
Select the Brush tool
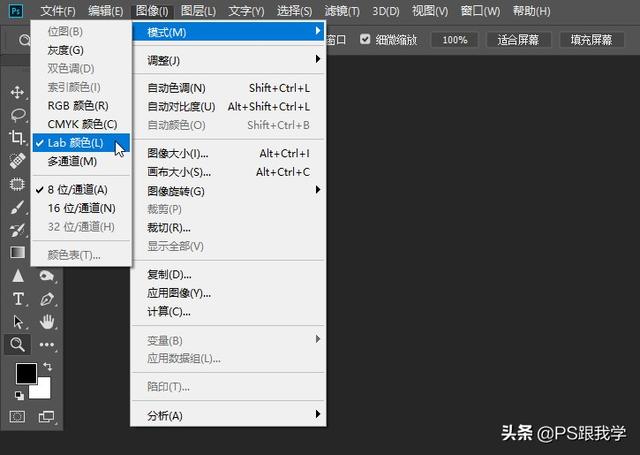pyautogui.click(x=17, y=207)
